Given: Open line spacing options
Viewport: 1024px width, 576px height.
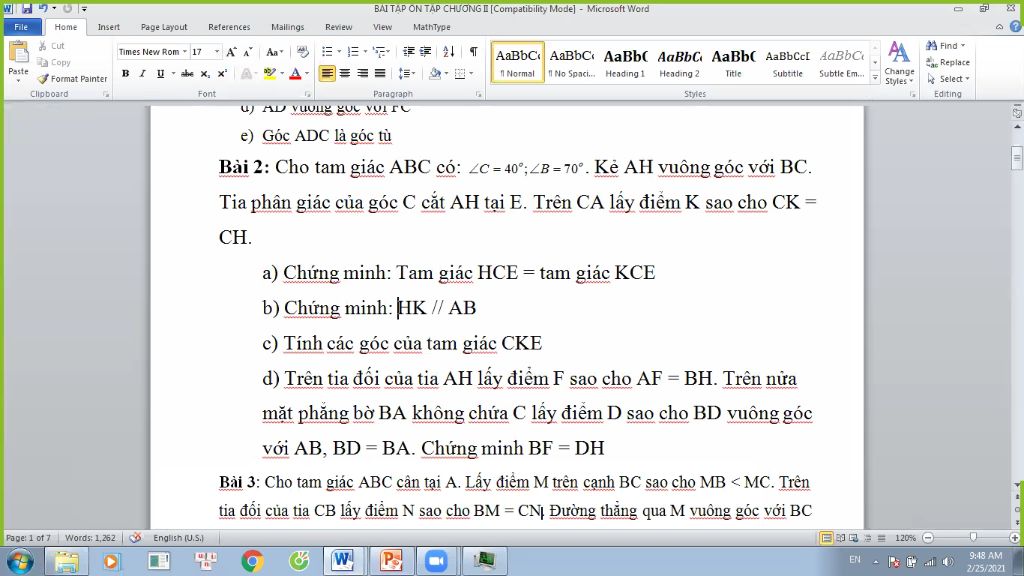Looking at the screenshot, I should coord(407,74).
